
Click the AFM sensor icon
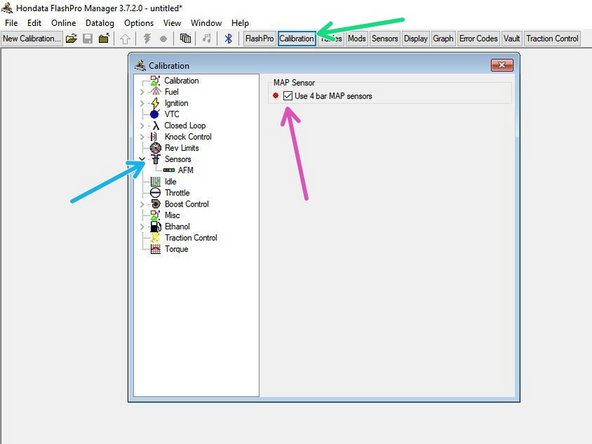(x=169, y=170)
